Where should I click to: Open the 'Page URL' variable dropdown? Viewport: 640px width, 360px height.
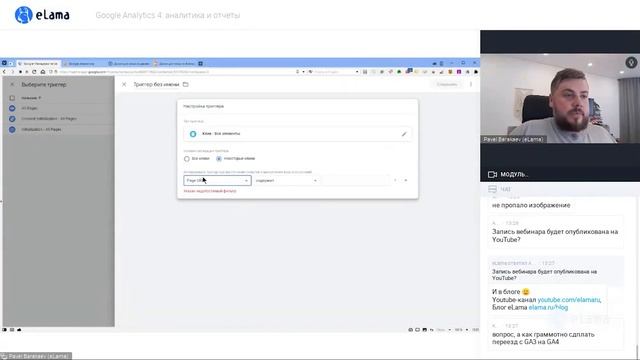click(x=217, y=180)
